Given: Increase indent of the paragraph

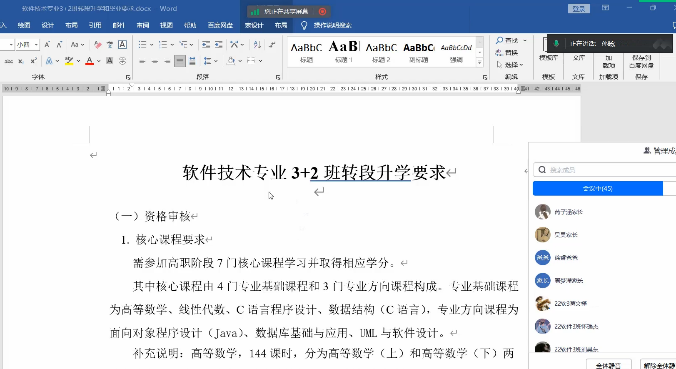Looking at the screenshot, I should [x=219, y=44].
